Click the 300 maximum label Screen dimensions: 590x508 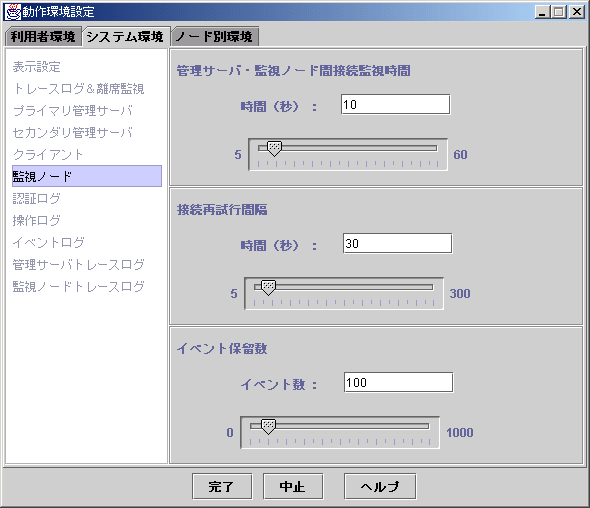point(460,294)
